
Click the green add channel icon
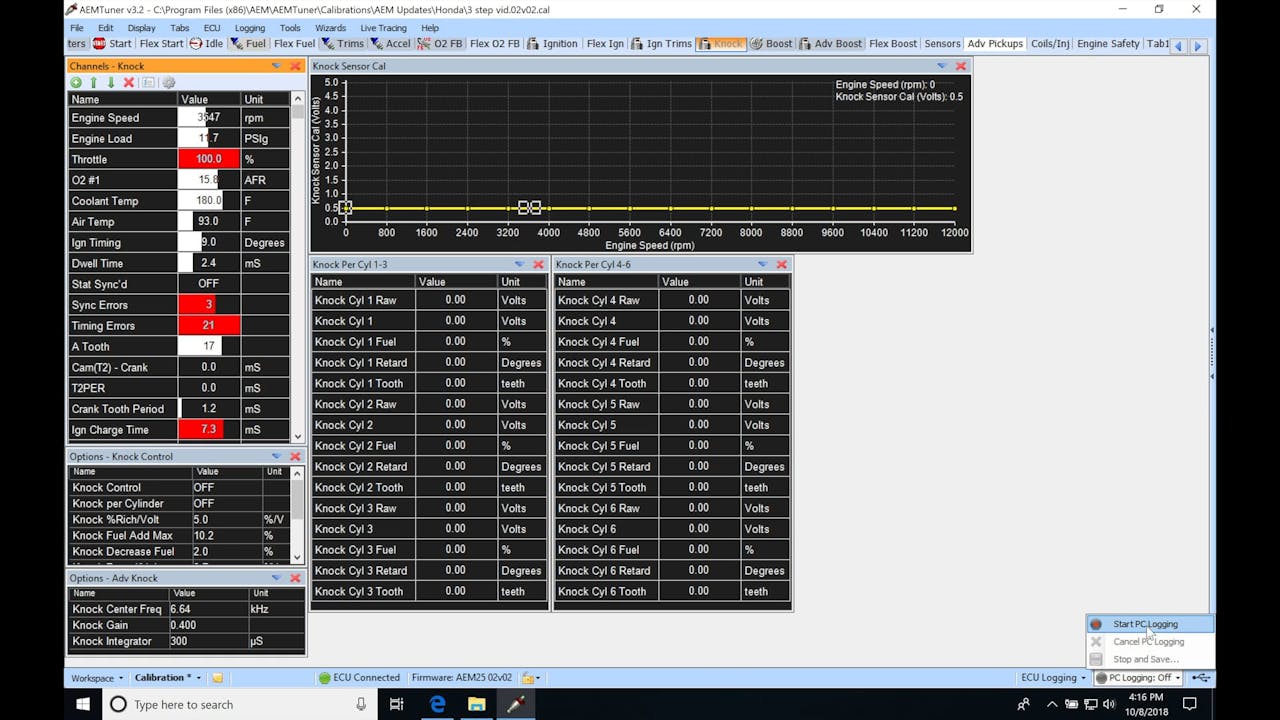point(76,82)
